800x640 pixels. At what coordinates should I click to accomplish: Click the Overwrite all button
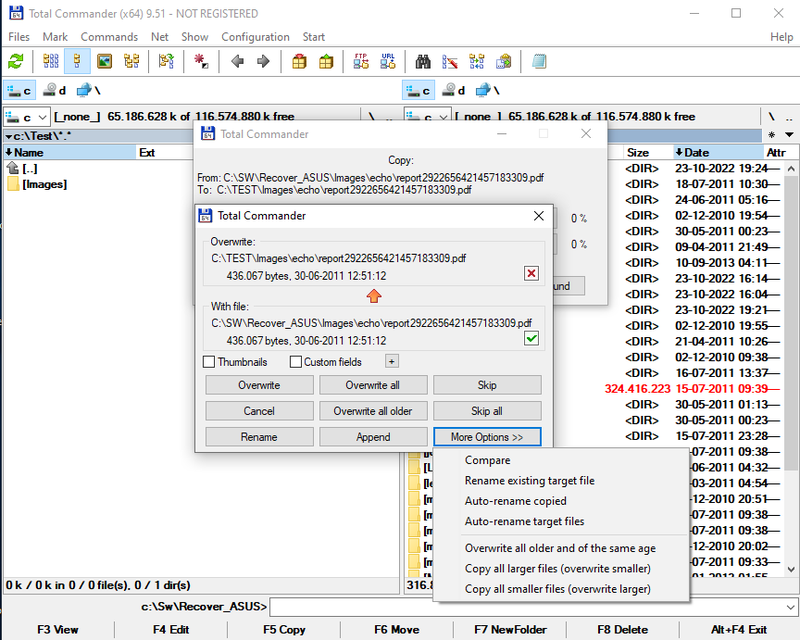[x=373, y=385]
